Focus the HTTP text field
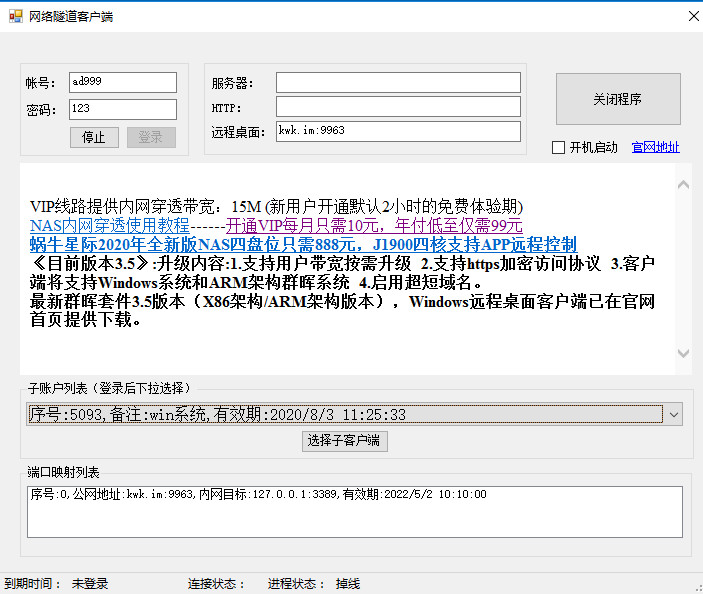The height and width of the screenshot is (594, 703). coord(398,107)
